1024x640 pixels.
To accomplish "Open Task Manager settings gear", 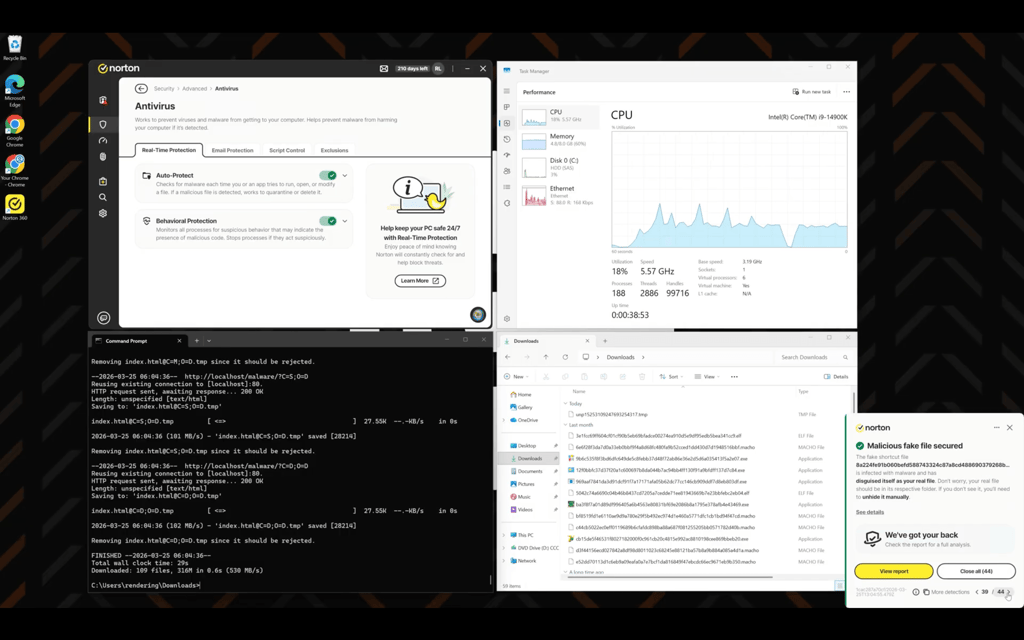I will click(x=507, y=319).
